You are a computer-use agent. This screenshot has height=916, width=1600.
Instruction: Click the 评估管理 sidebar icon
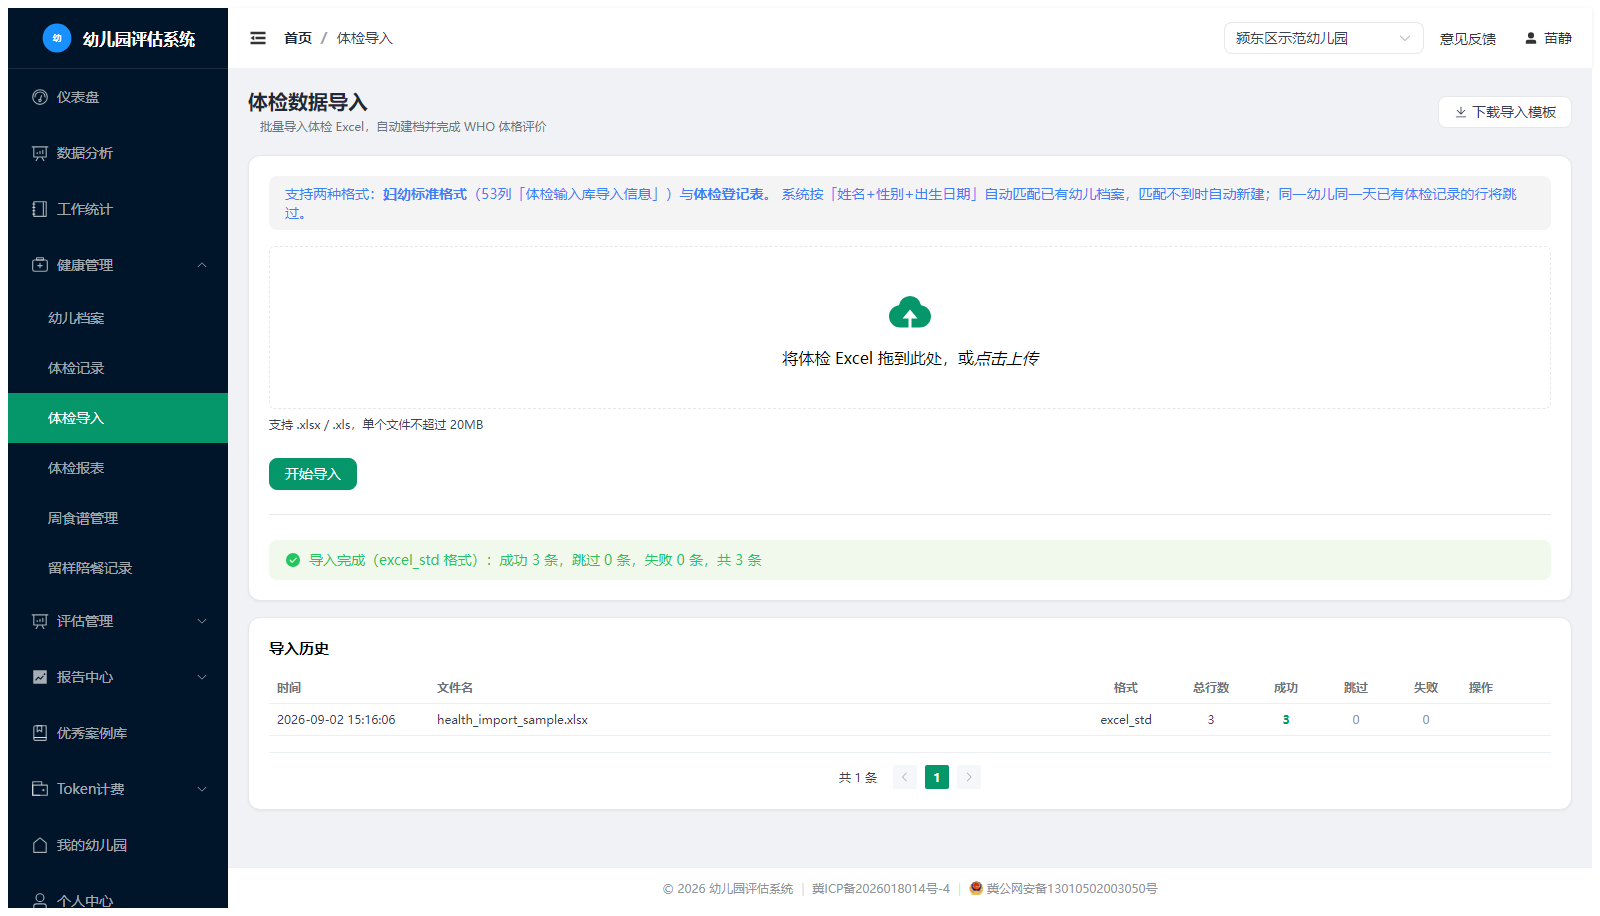coord(40,621)
